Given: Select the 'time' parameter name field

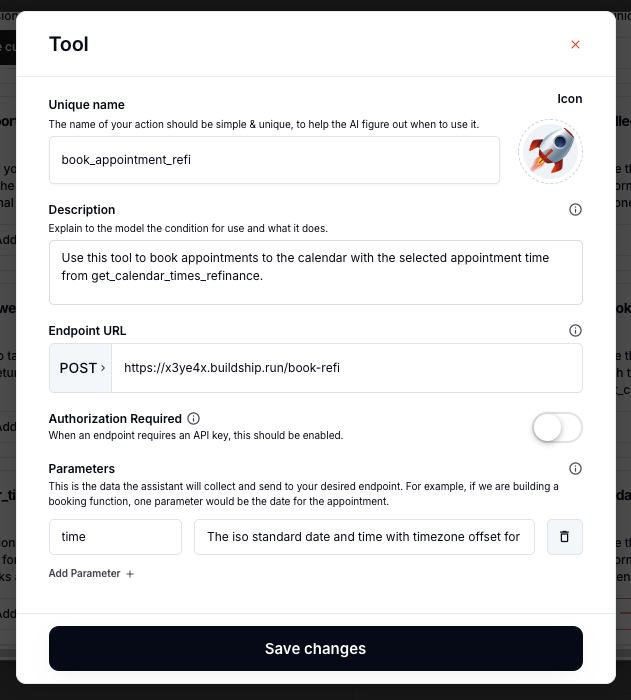Looking at the screenshot, I should pos(115,537).
